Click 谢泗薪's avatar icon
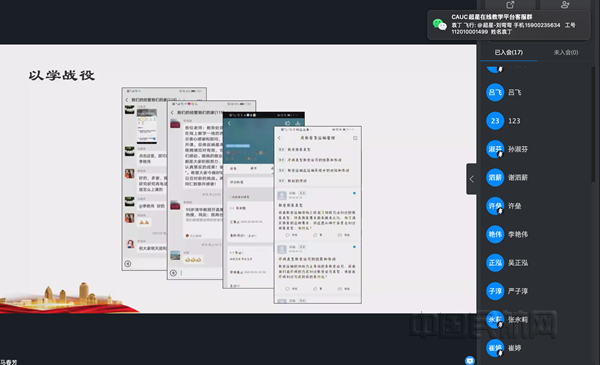This screenshot has height=365, width=600. [495, 178]
